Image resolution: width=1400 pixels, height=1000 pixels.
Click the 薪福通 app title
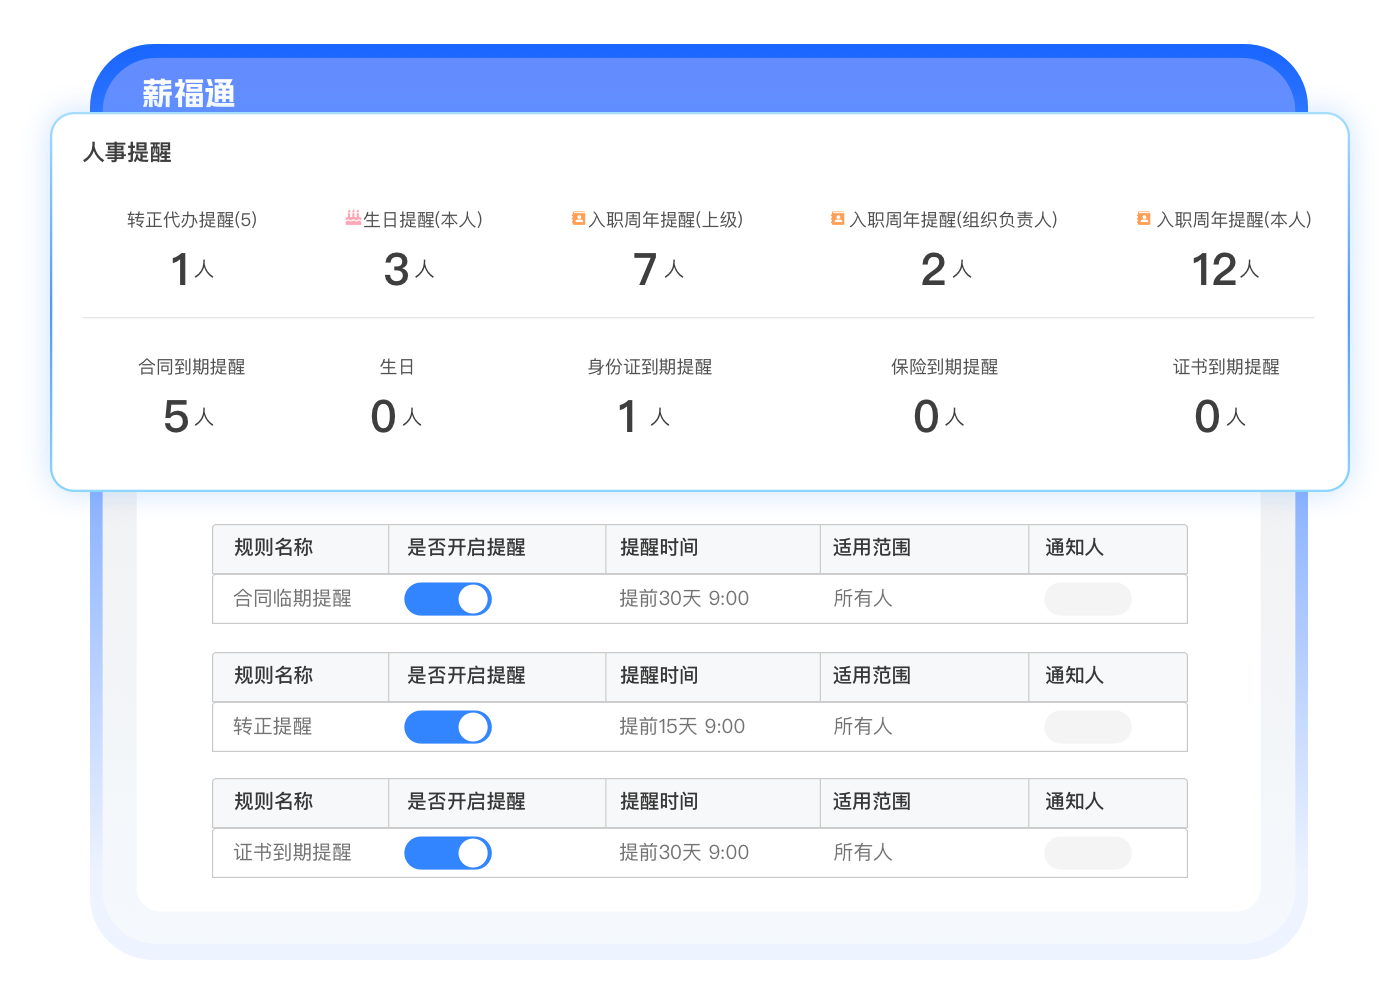coord(188,93)
